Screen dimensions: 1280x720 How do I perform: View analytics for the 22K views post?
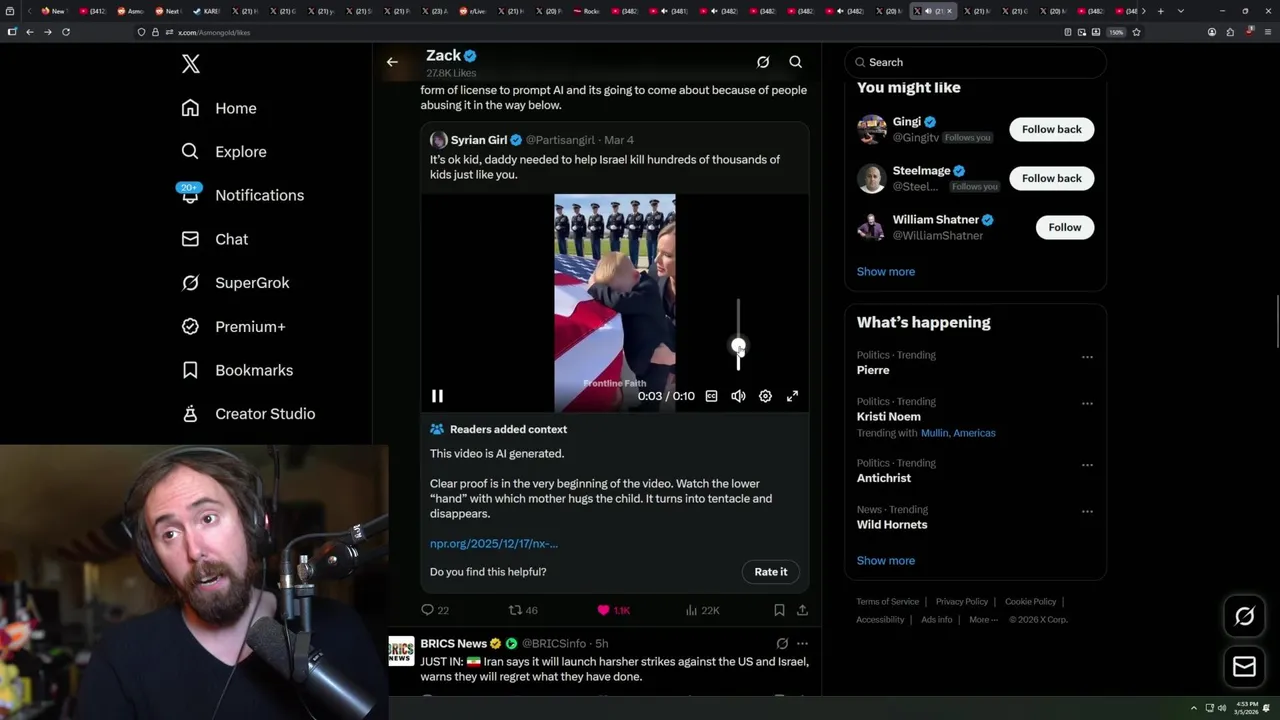702,610
